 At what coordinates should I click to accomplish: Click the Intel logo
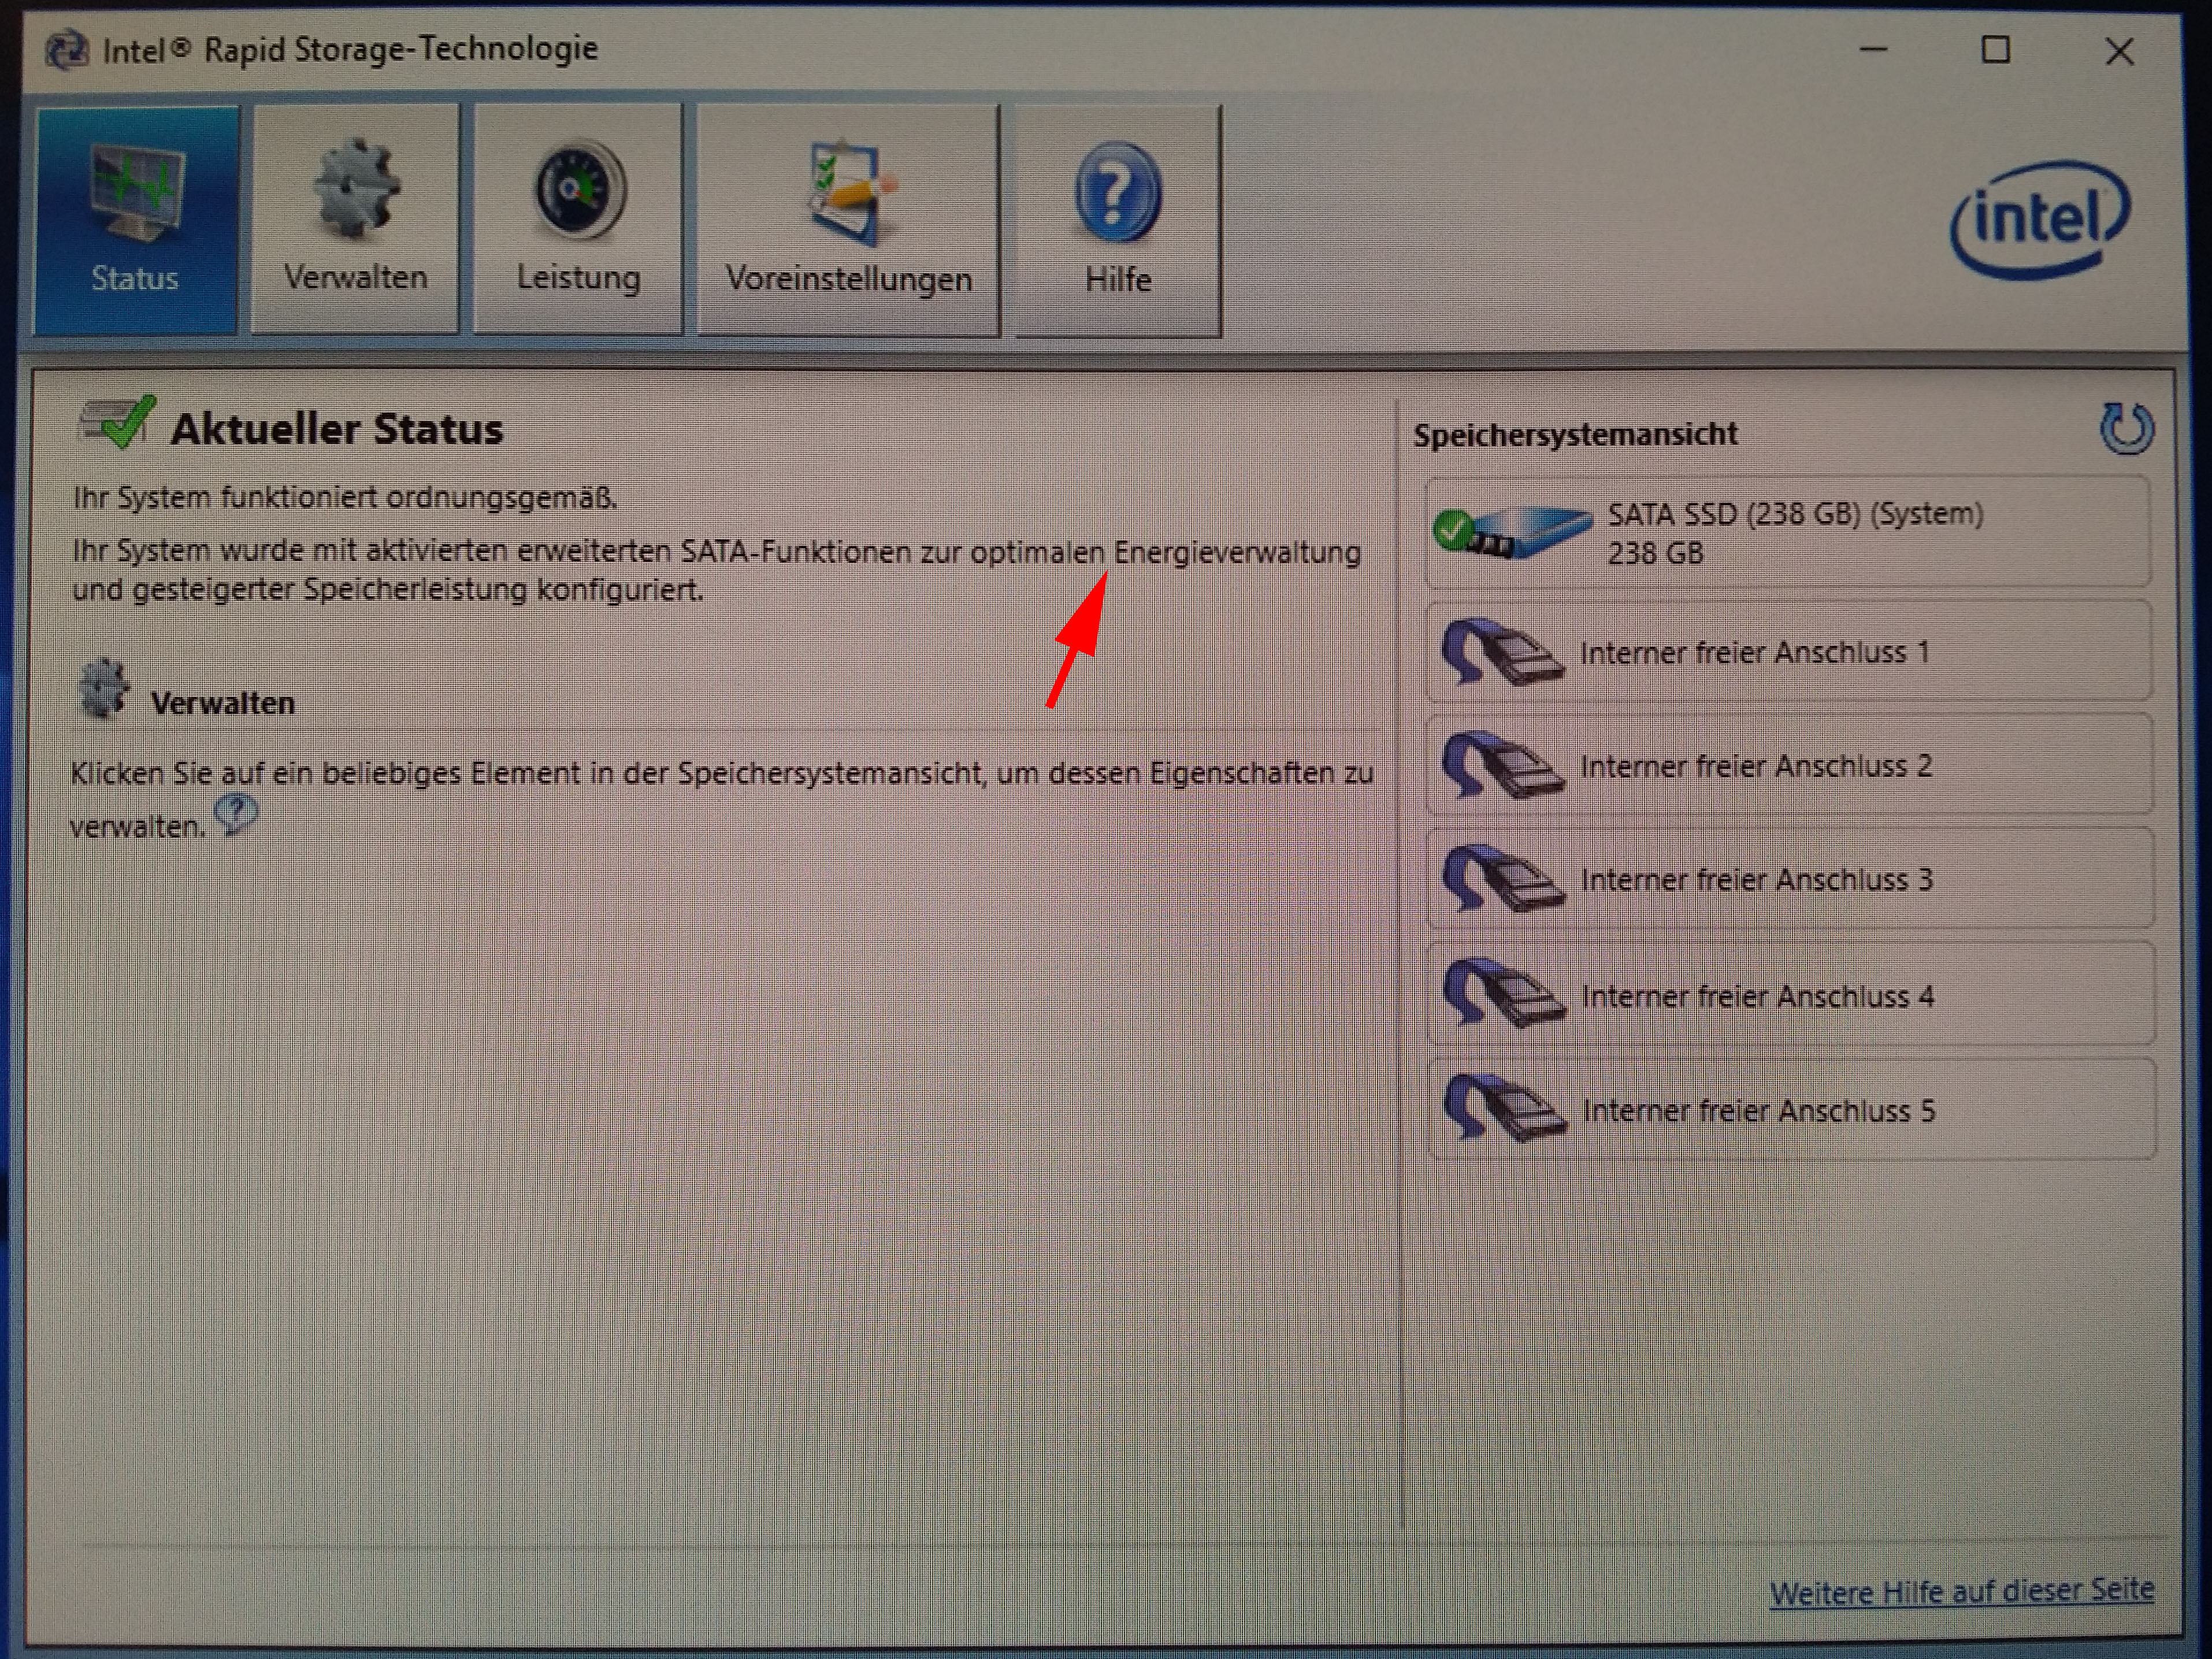[2041, 219]
